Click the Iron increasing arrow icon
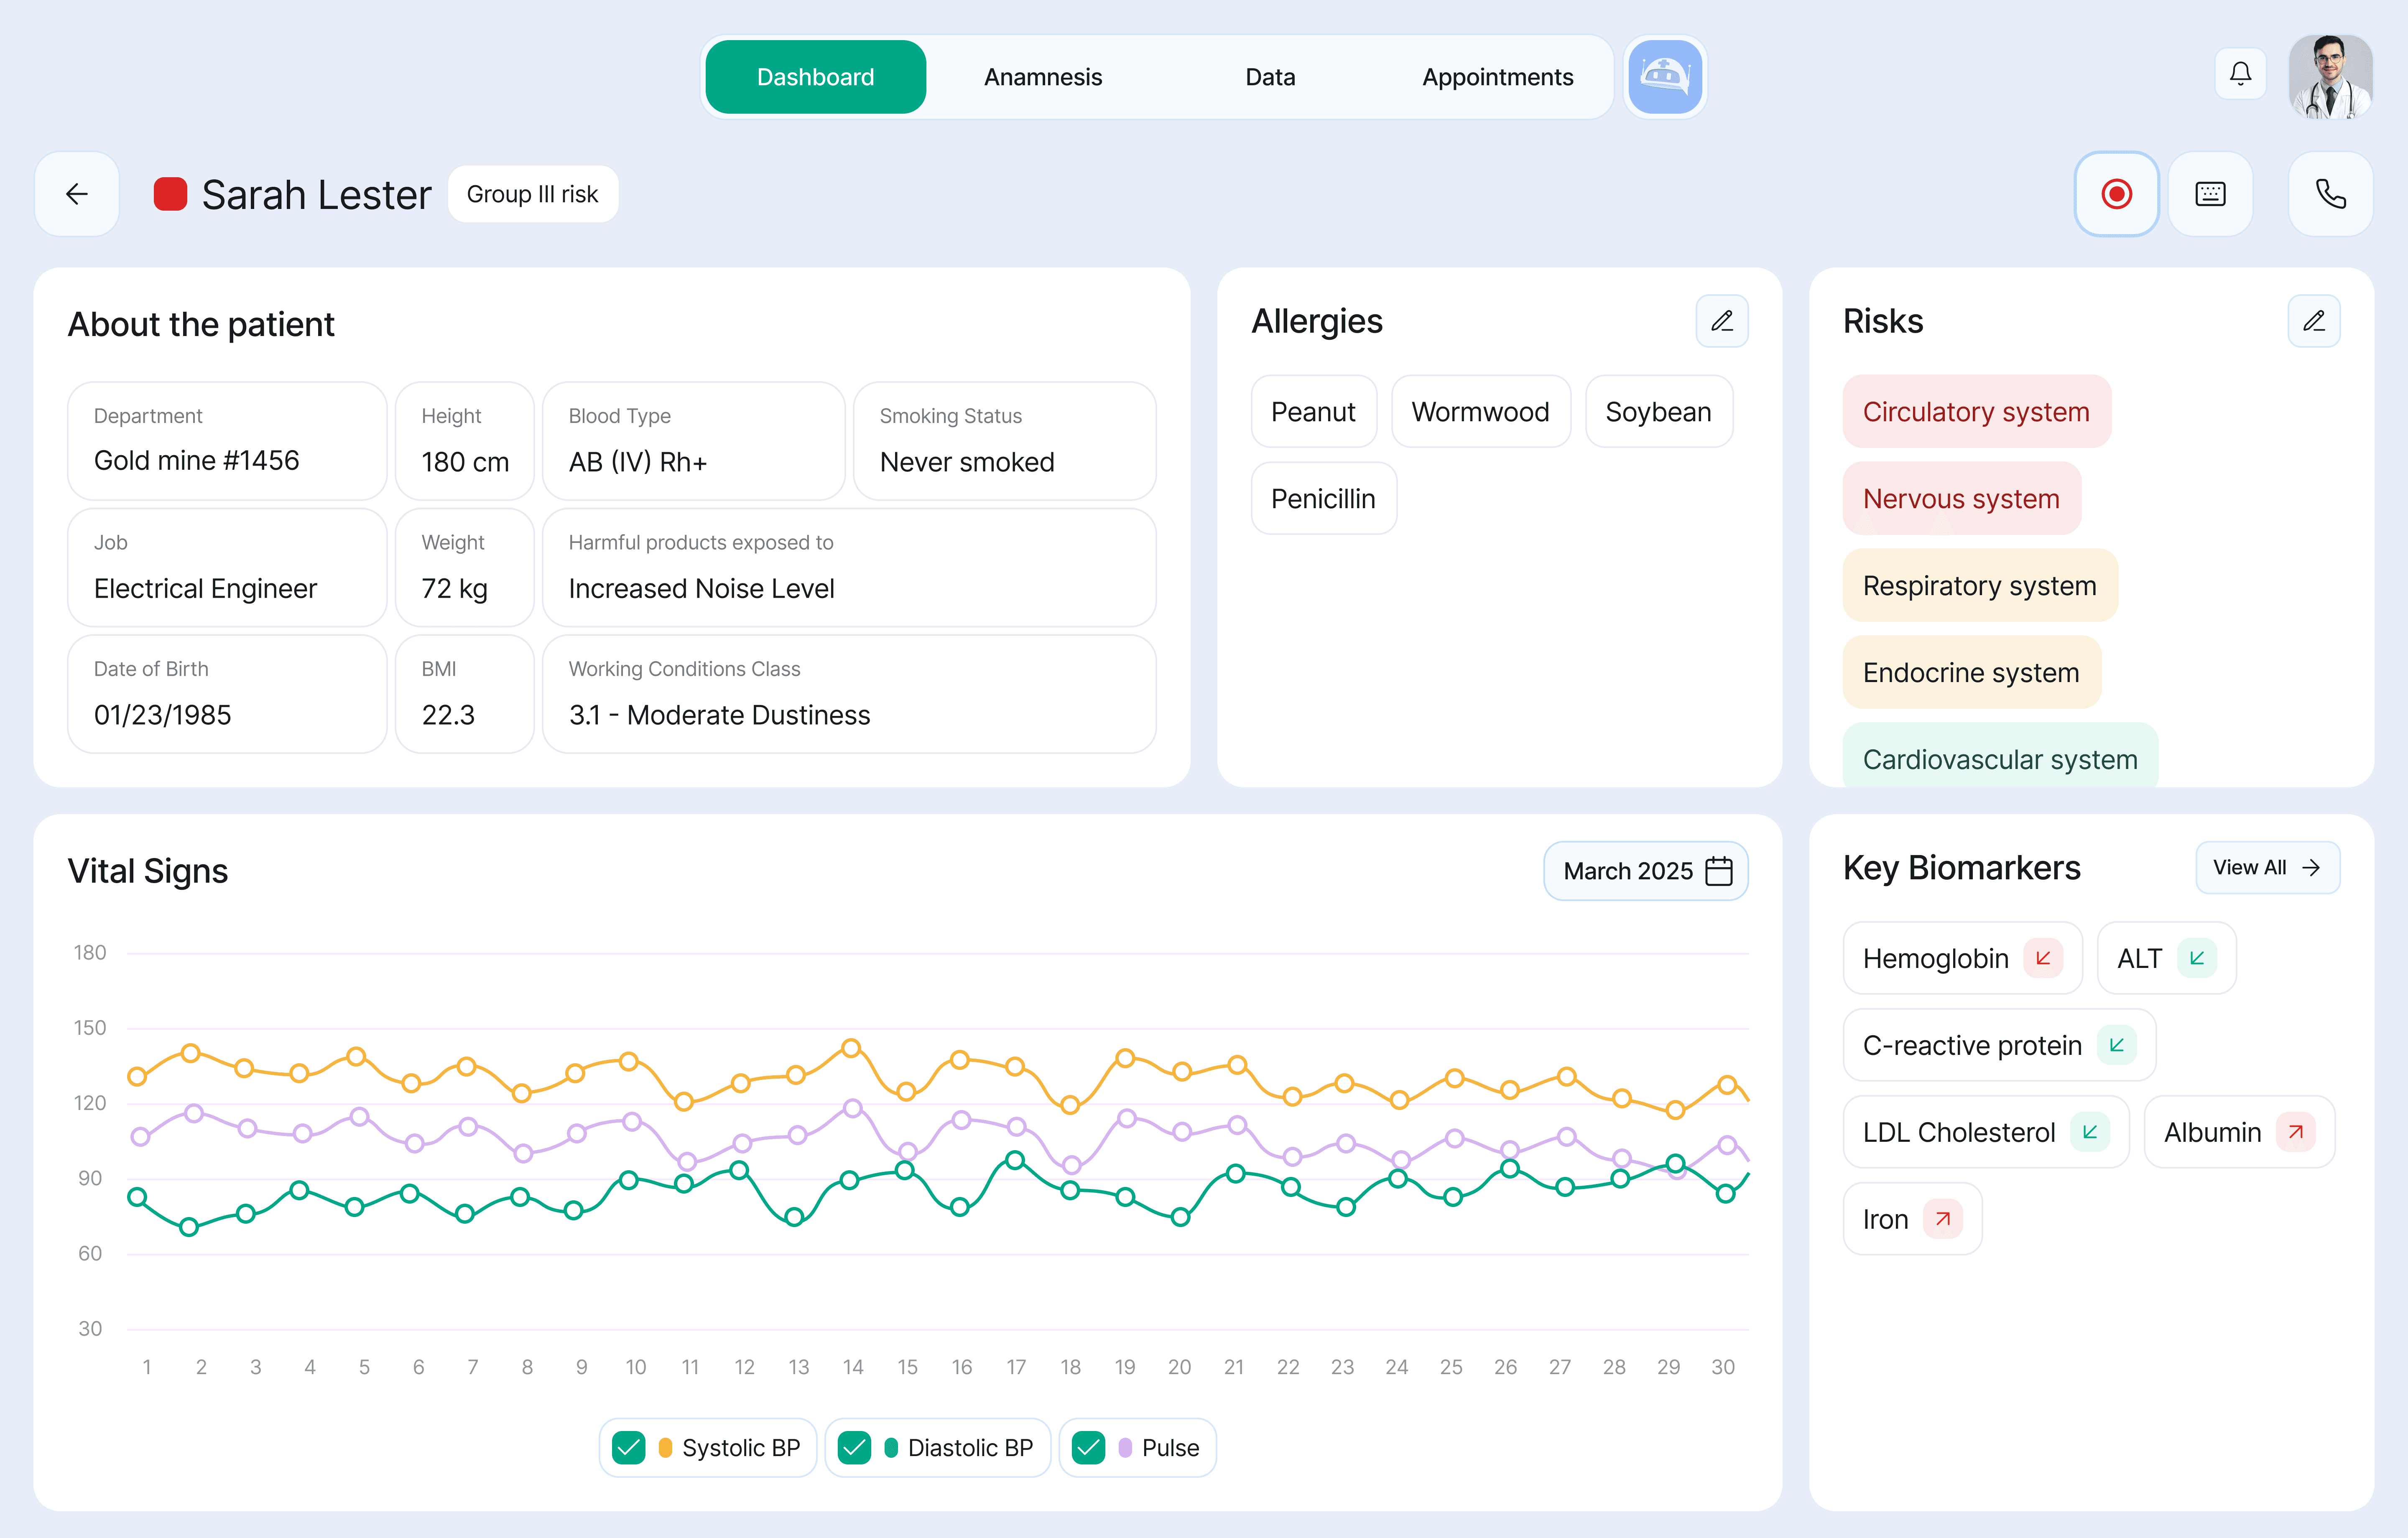This screenshot has width=2408, height=1538. tap(1943, 1219)
